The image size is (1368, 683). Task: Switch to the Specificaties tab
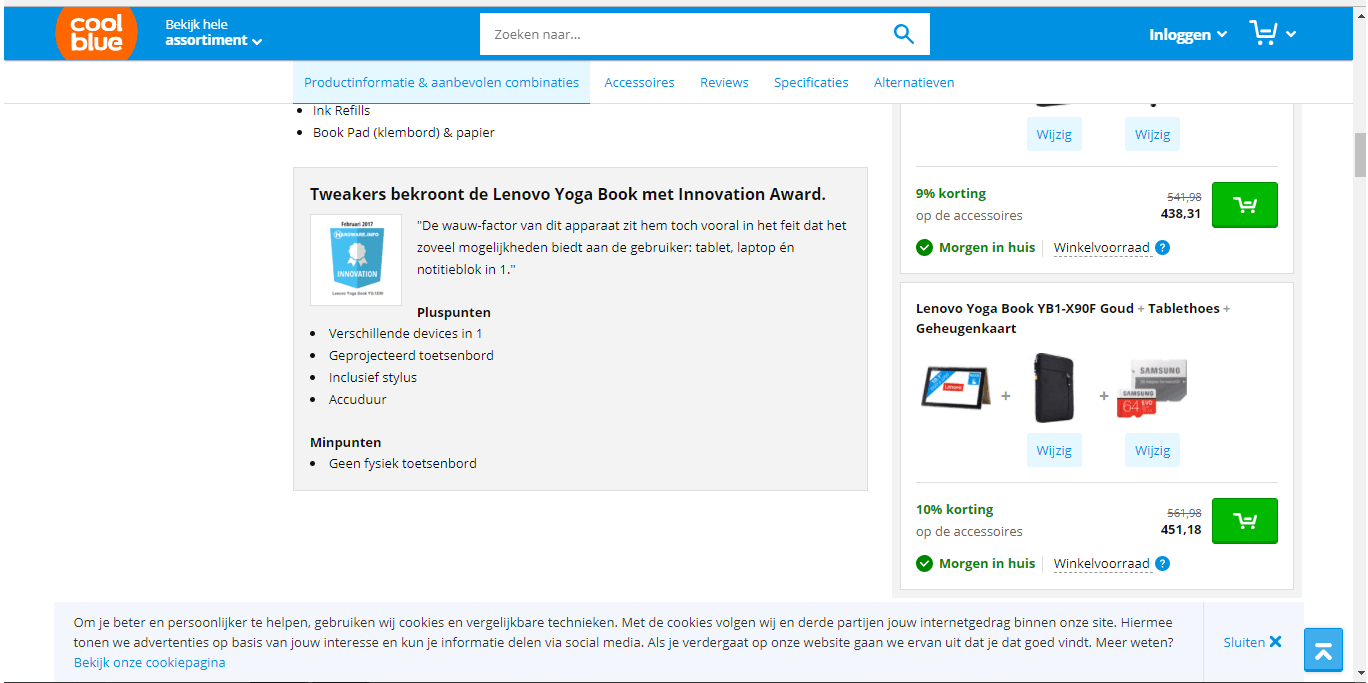point(811,83)
